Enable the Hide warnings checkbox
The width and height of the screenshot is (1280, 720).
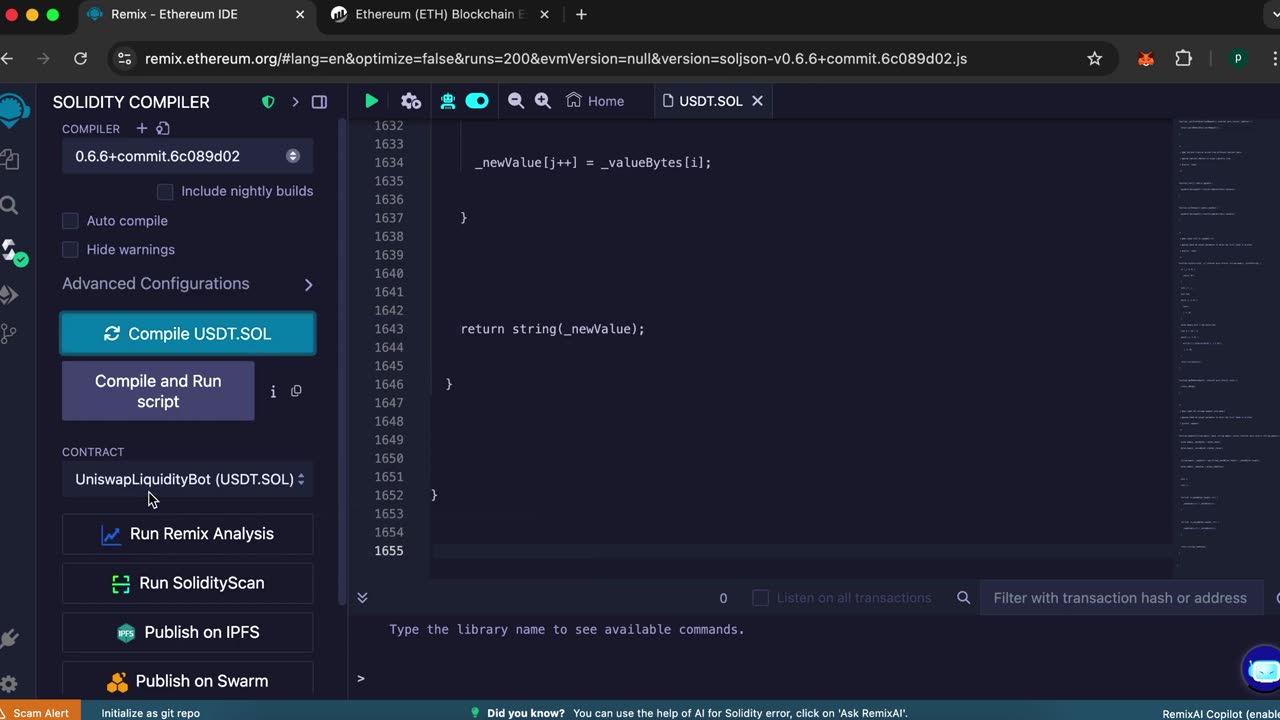(70, 250)
